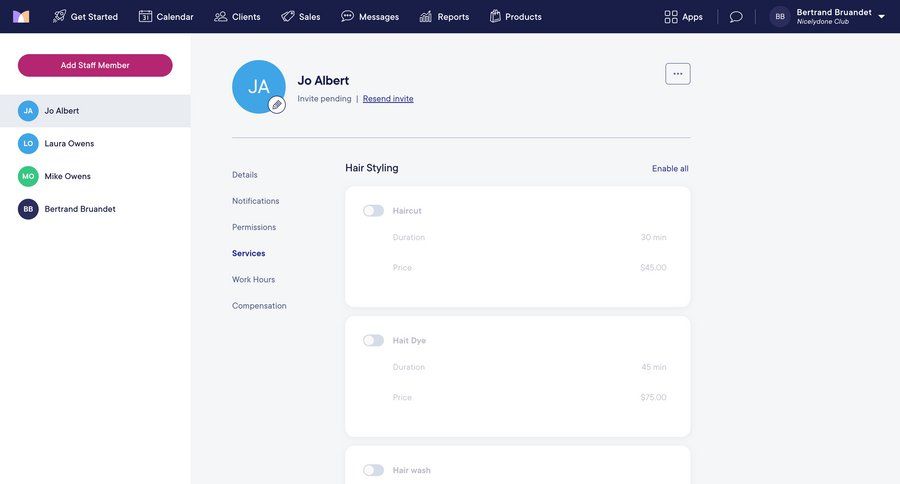Open the Messages chat icon
900x484 pixels.
(347, 16)
